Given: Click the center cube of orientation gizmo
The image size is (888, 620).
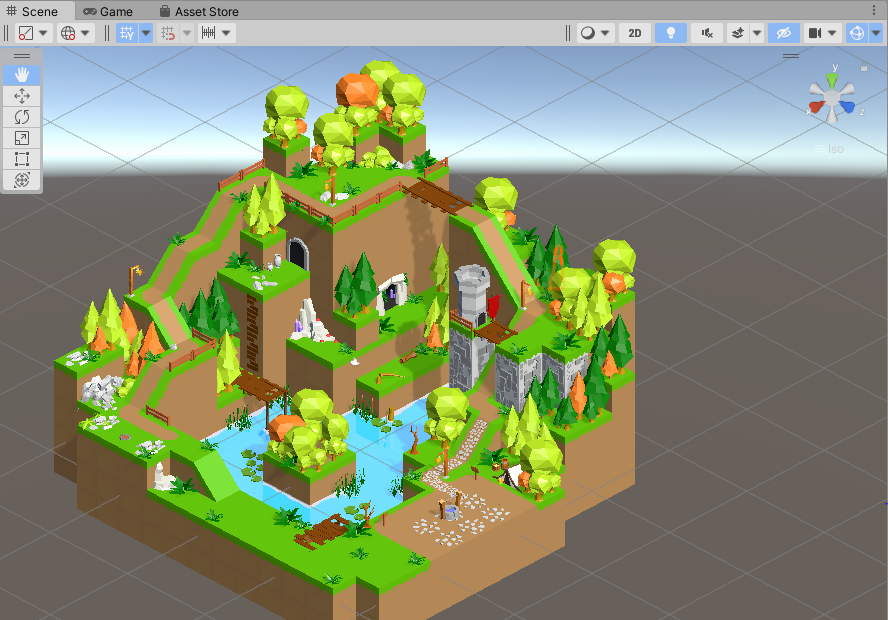Looking at the screenshot, I should [831, 99].
